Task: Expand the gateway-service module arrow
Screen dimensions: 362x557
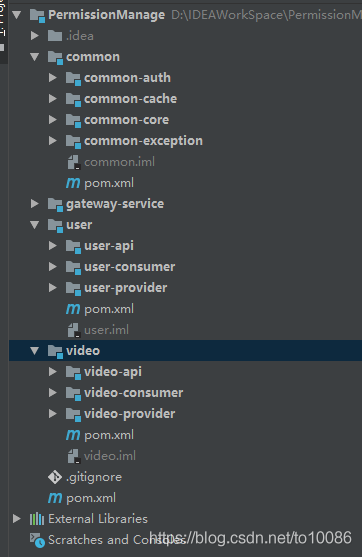Action: pos(35,204)
